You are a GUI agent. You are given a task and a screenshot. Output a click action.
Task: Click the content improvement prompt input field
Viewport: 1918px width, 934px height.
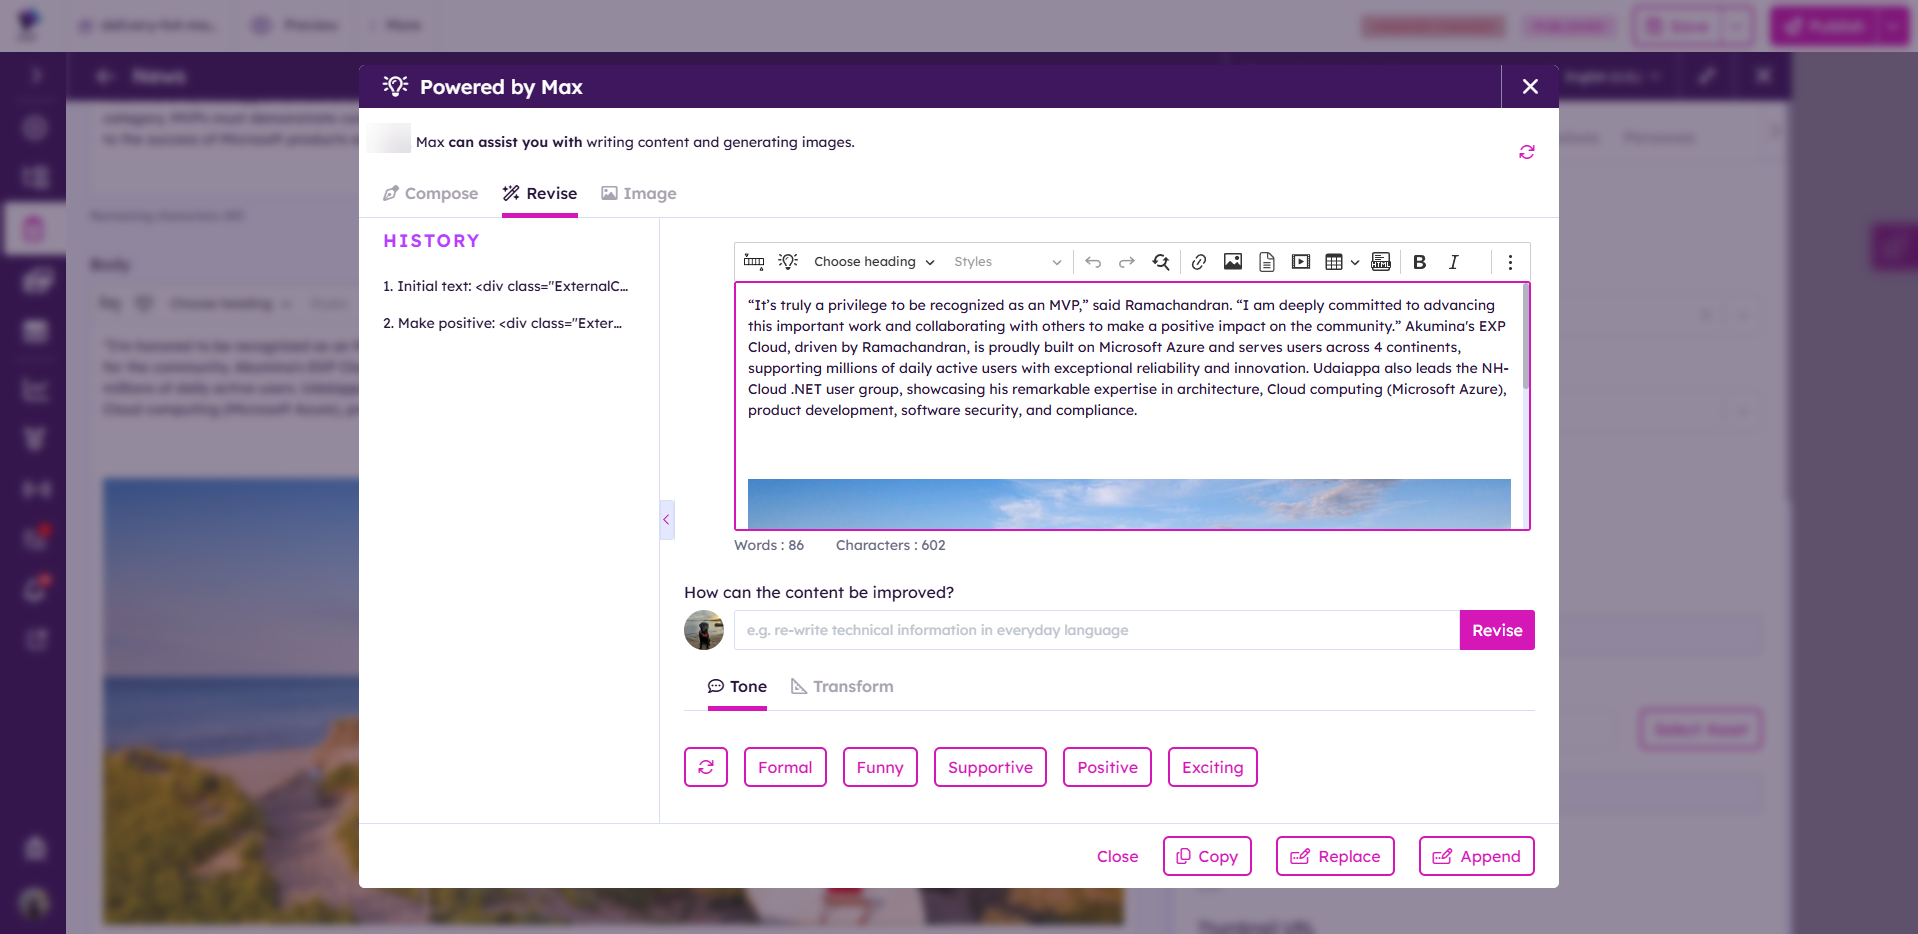(x=1096, y=630)
